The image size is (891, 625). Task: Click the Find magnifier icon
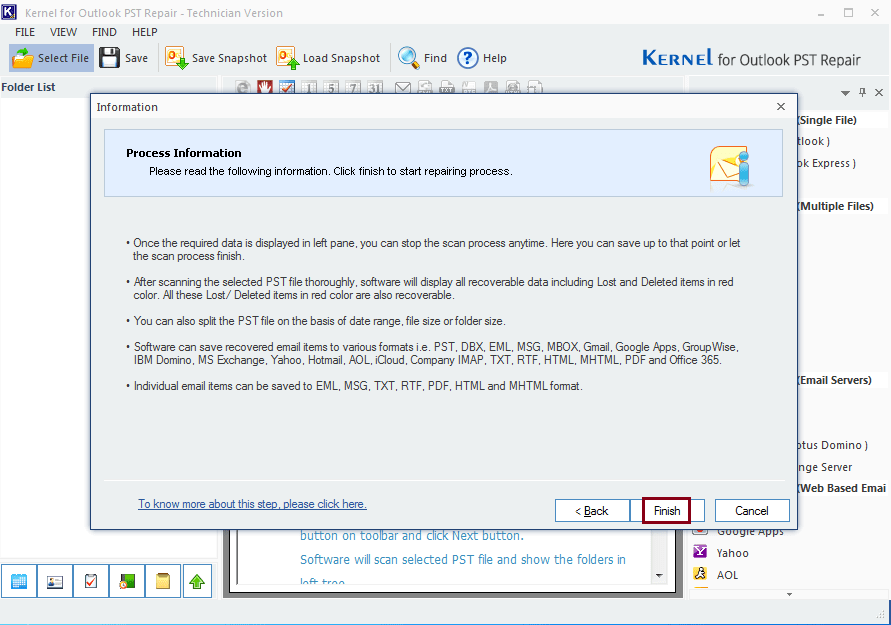[x=409, y=58]
